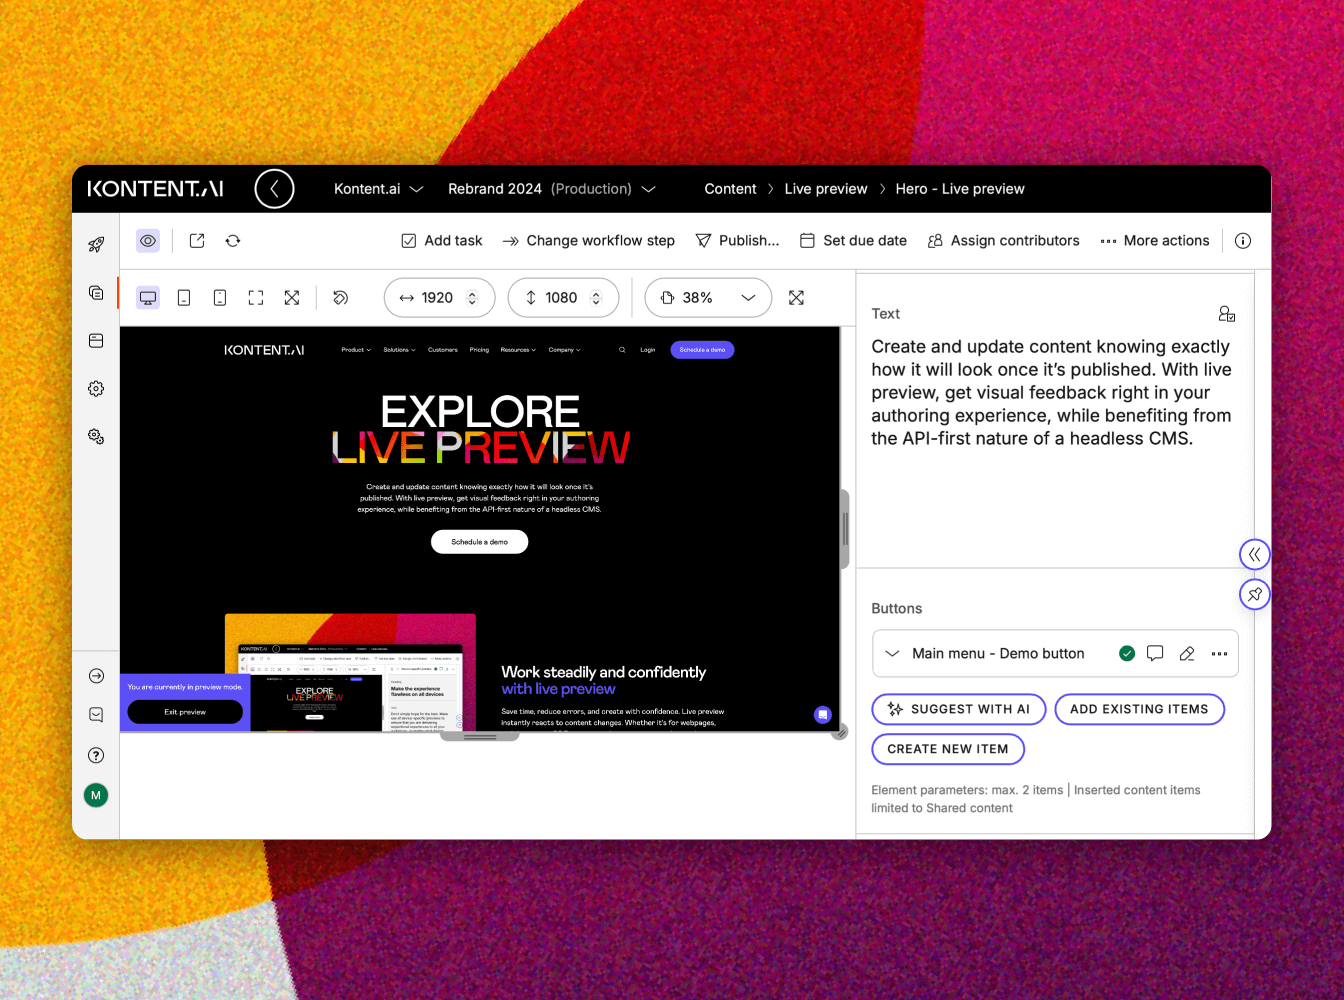Open preview in new window icon
This screenshot has height=1000, width=1344.
coord(197,241)
